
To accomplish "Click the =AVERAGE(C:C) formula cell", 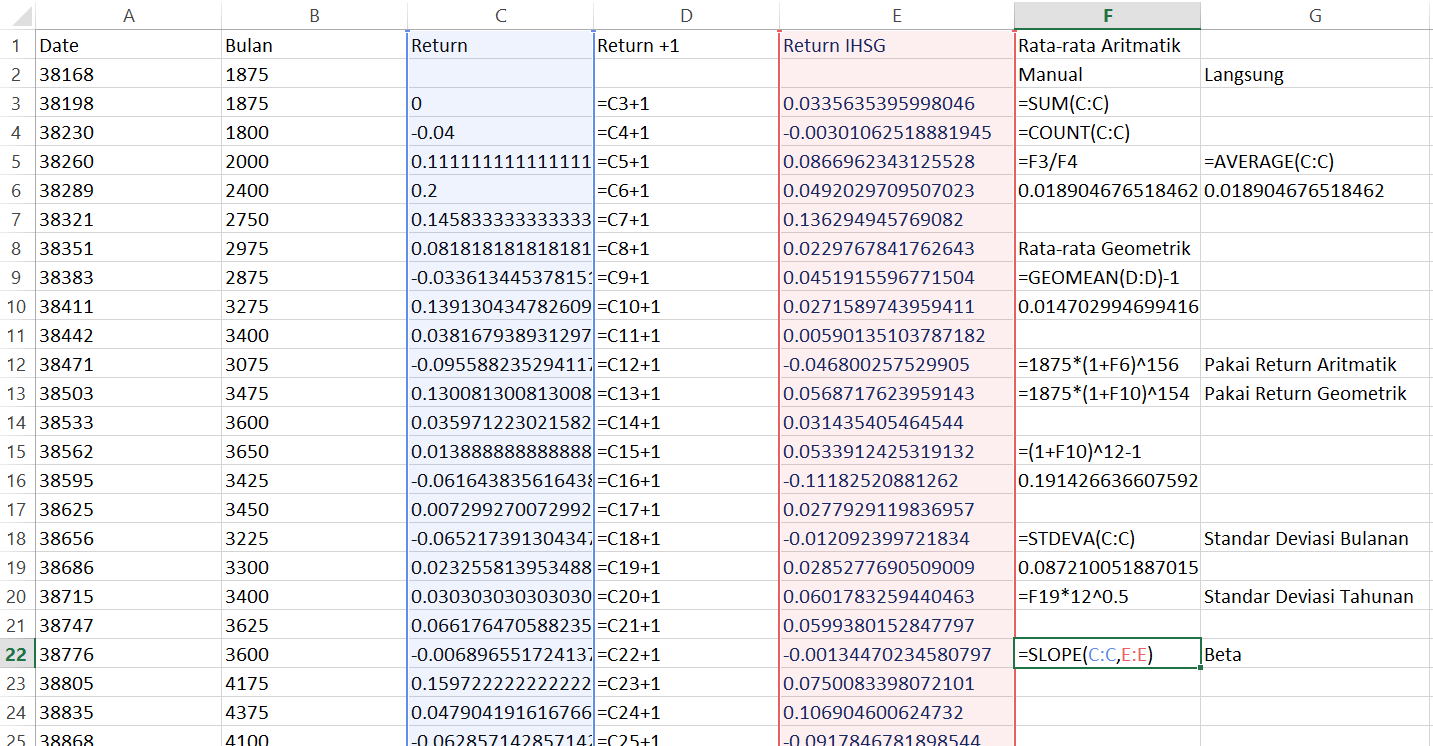I will (1315, 161).
